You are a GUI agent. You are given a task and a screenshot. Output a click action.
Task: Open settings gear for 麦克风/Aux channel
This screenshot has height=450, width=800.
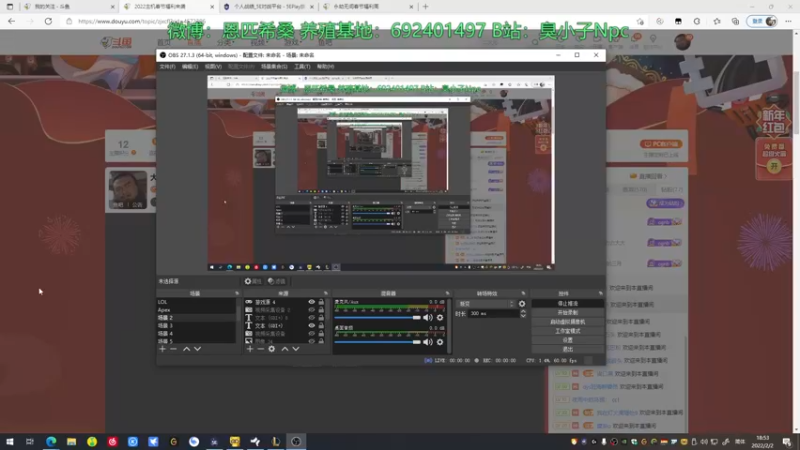(440, 317)
